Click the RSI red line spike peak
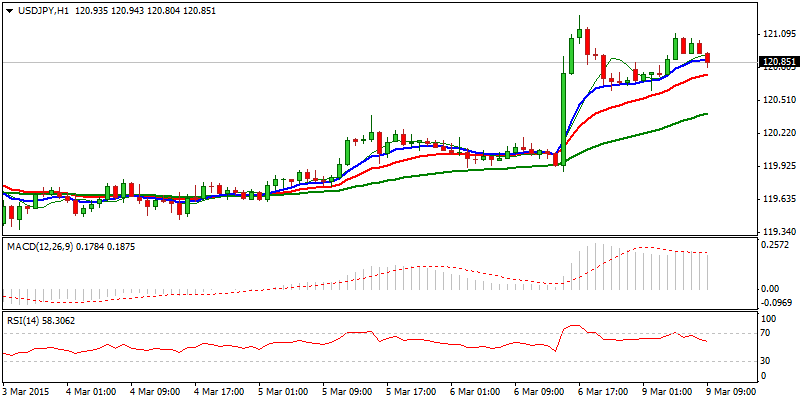The height and width of the screenshot is (400, 800). tap(572, 326)
